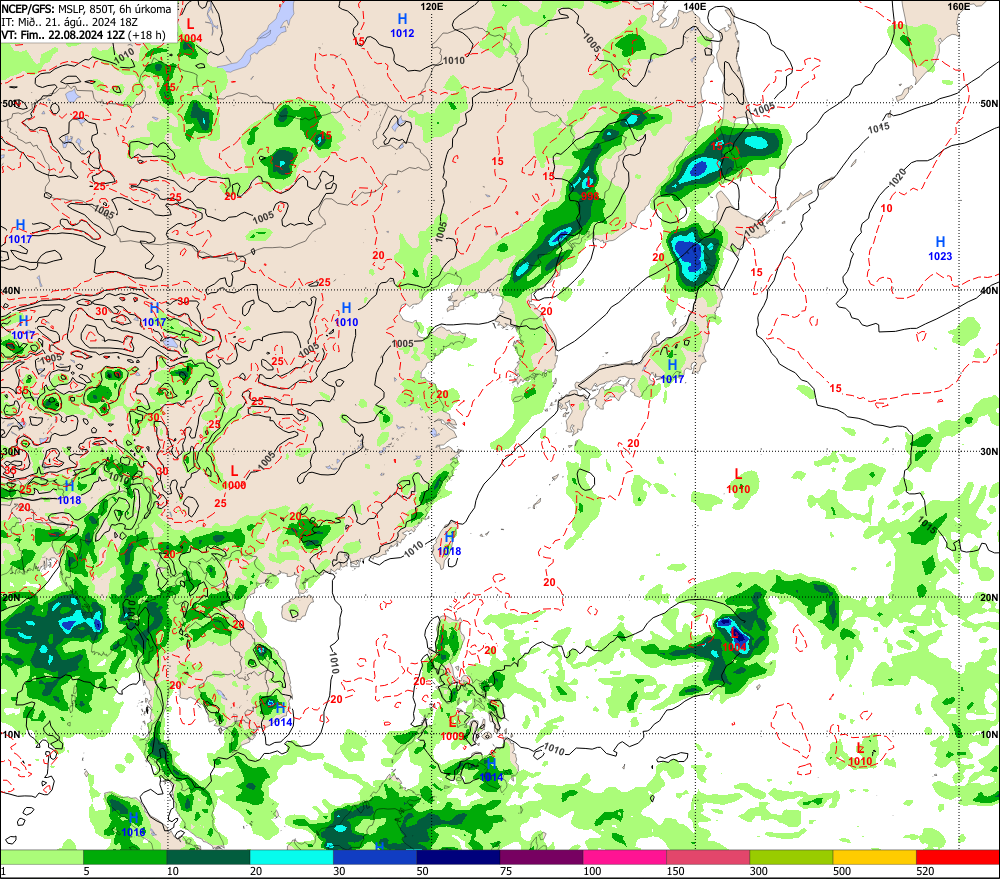Screen dimensions: 1000x879
Task: Click the L 1010 low near 30N
Action: pos(738,482)
